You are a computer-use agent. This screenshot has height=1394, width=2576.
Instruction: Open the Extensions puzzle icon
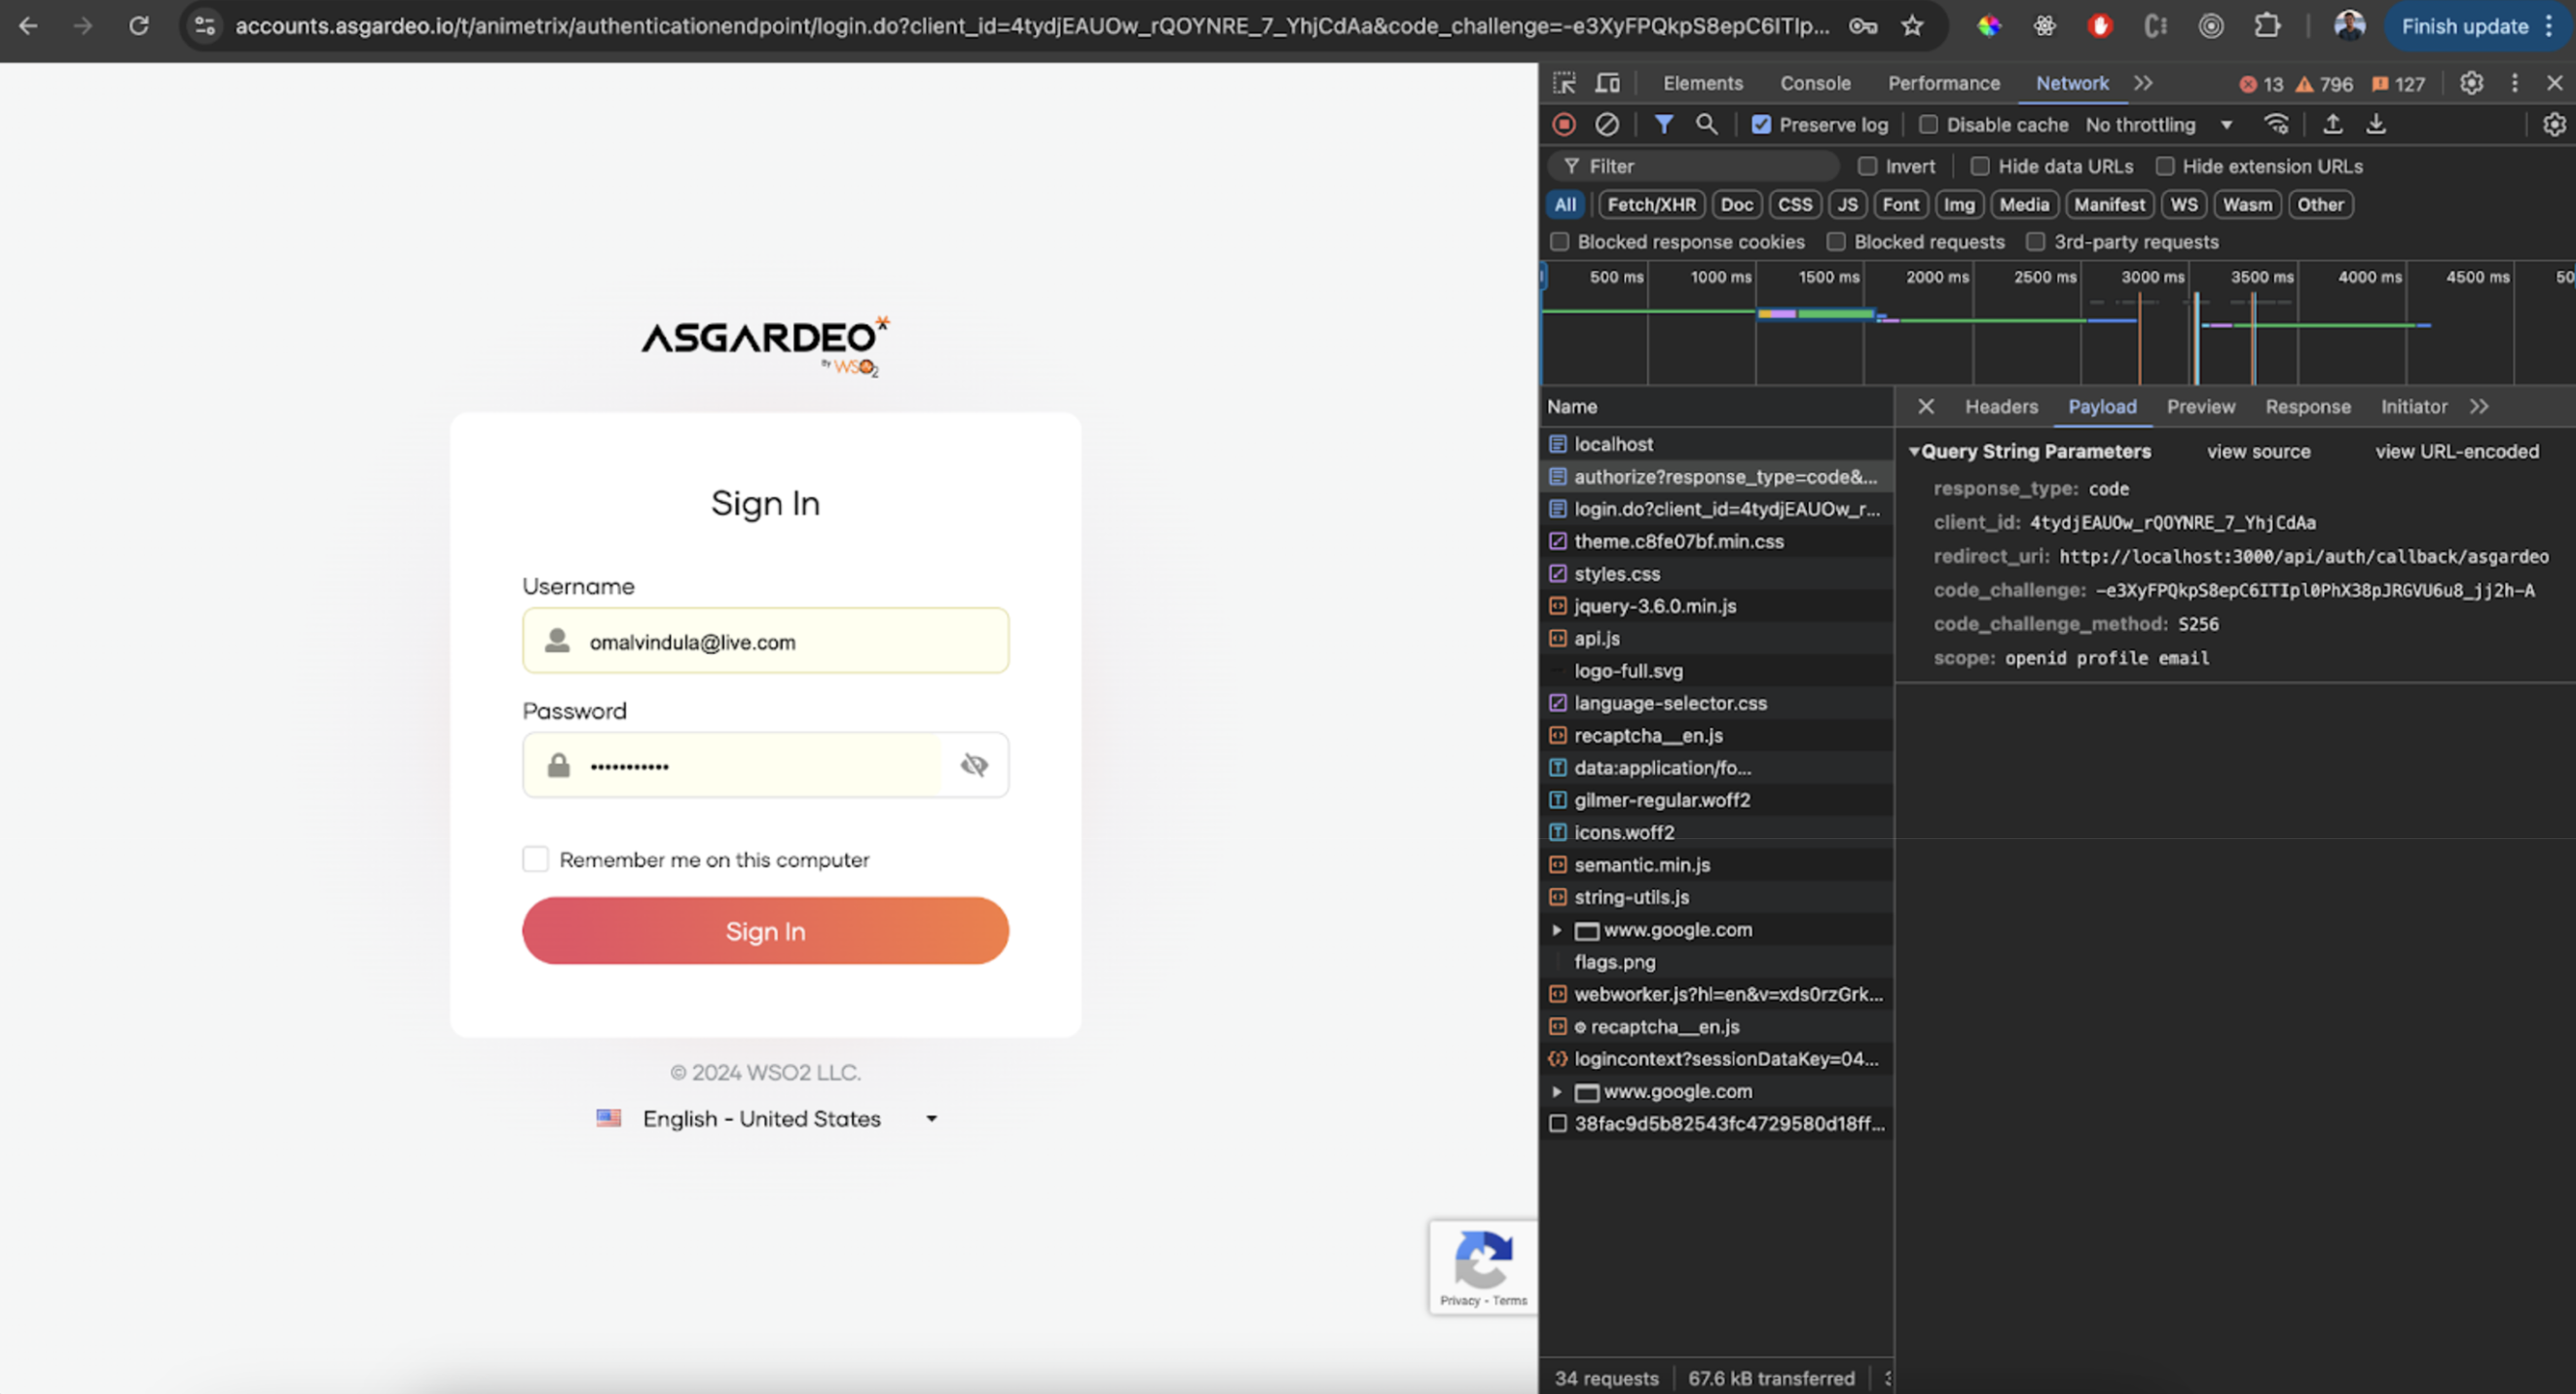tap(2267, 26)
